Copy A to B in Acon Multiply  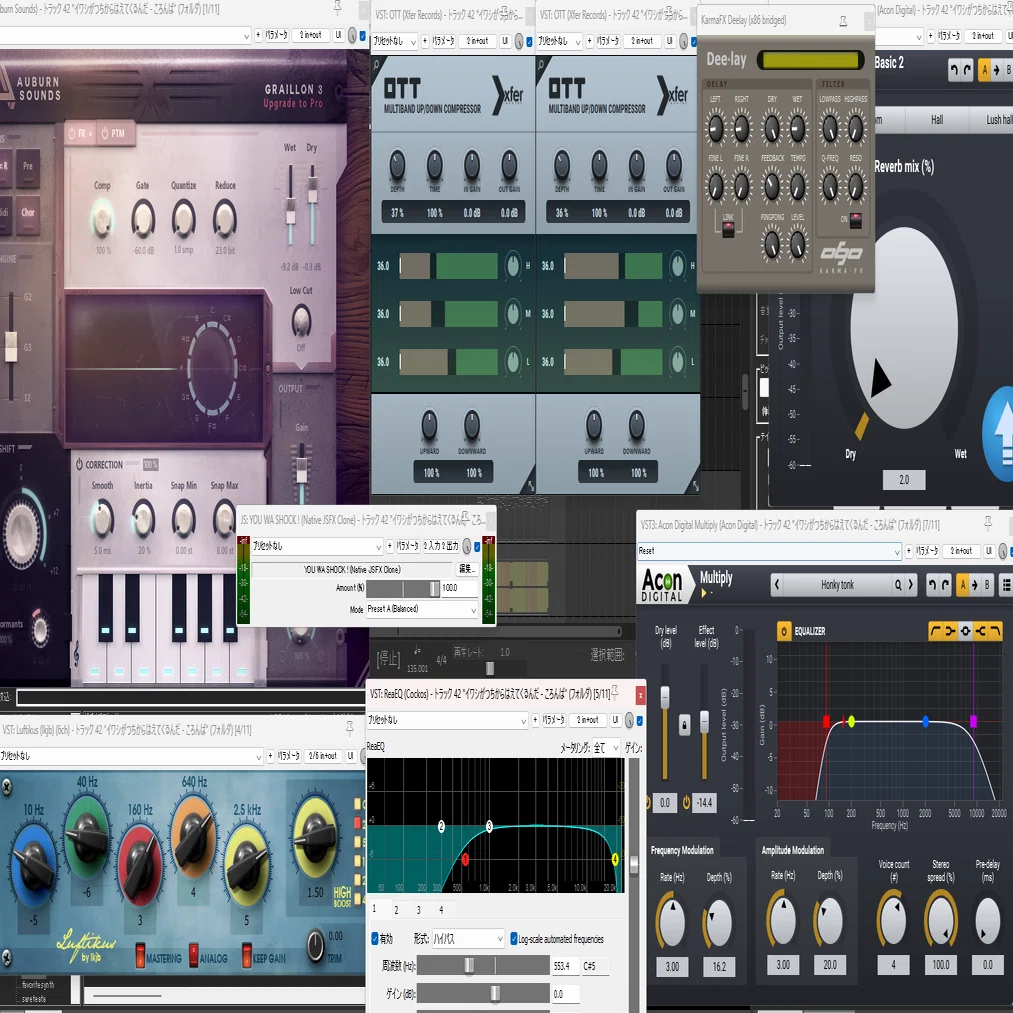[974, 585]
